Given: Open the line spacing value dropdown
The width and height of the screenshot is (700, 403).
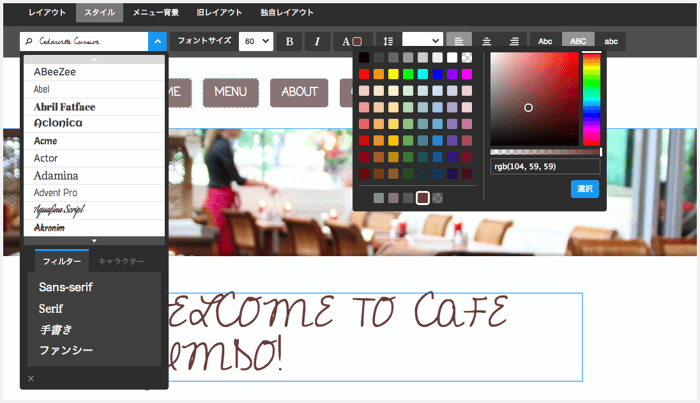Looking at the screenshot, I should 422,41.
